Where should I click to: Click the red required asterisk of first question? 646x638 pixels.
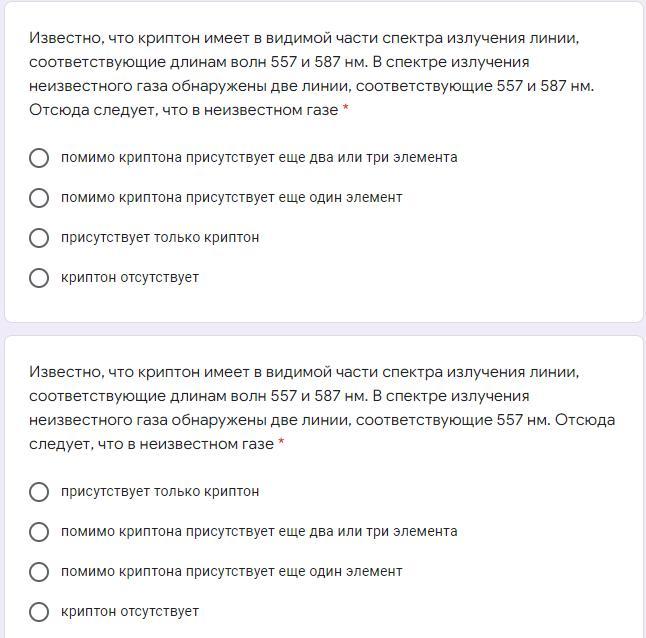click(346, 109)
